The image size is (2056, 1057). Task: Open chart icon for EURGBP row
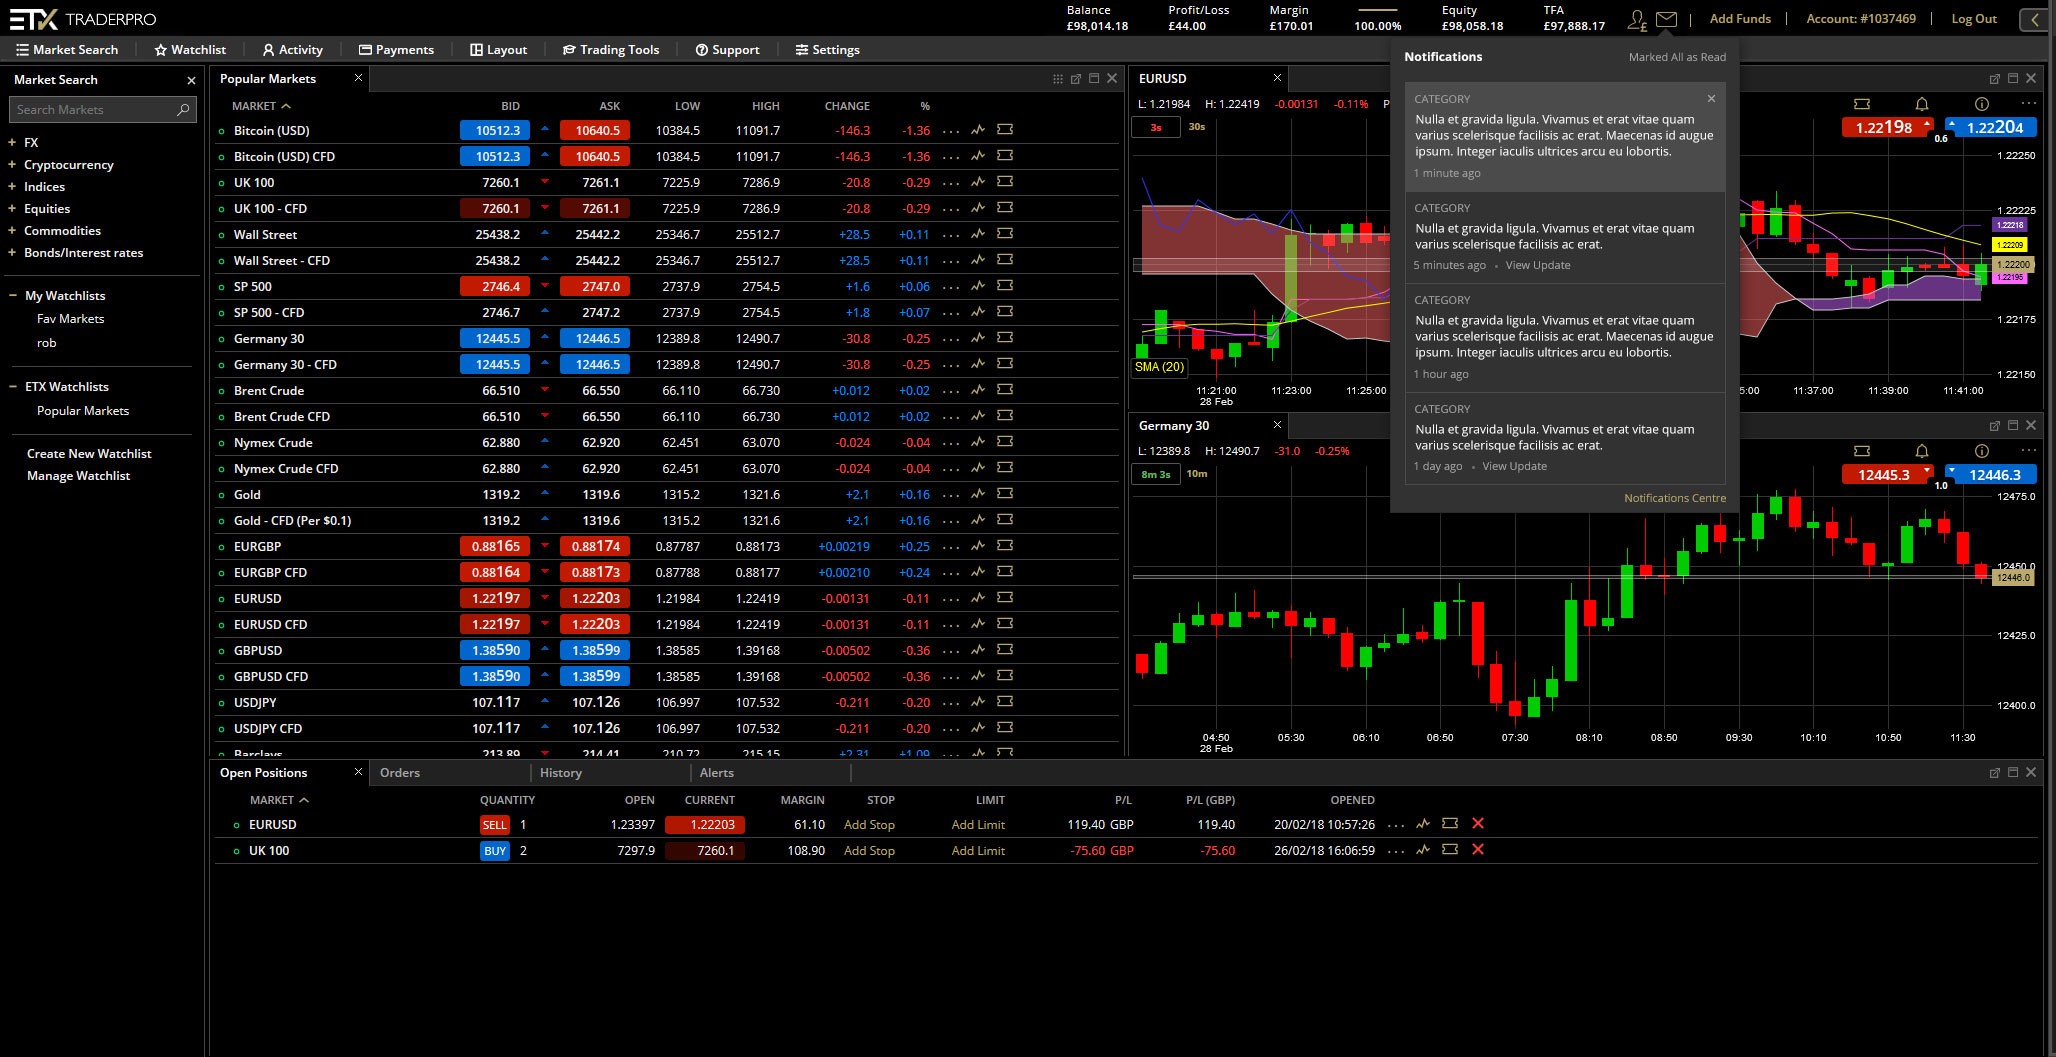click(x=978, y=546)
